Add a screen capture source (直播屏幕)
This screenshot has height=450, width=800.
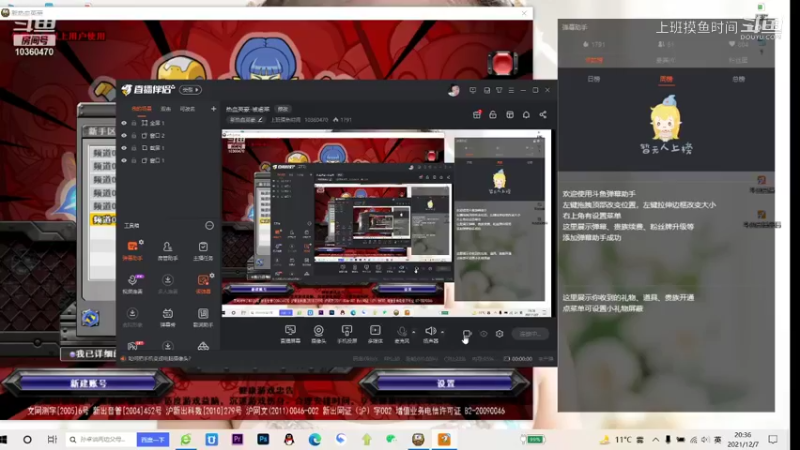coord(290,334)
